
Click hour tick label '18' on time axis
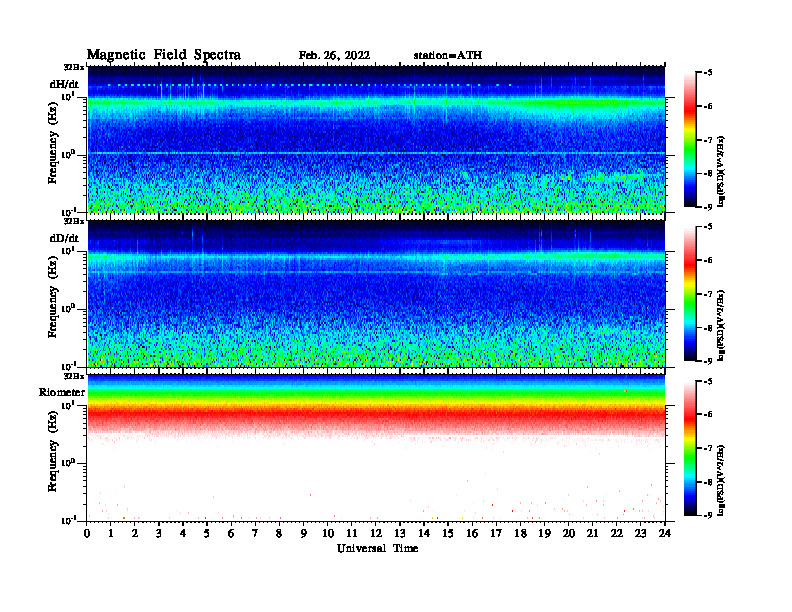tap(520, 533)
